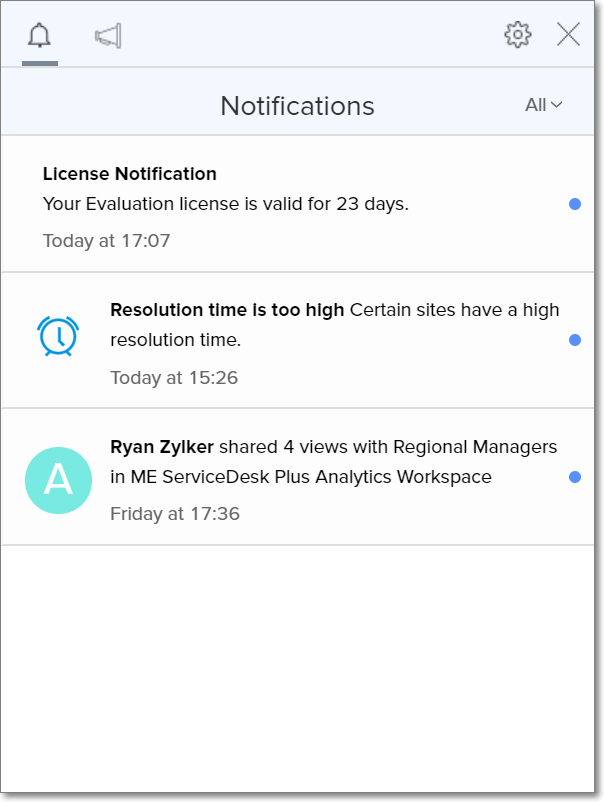Toggle unread dot on Ryan Zylker notification
Image resolution: width=604 pixels, height=802 pixels.
click(575, 477)
